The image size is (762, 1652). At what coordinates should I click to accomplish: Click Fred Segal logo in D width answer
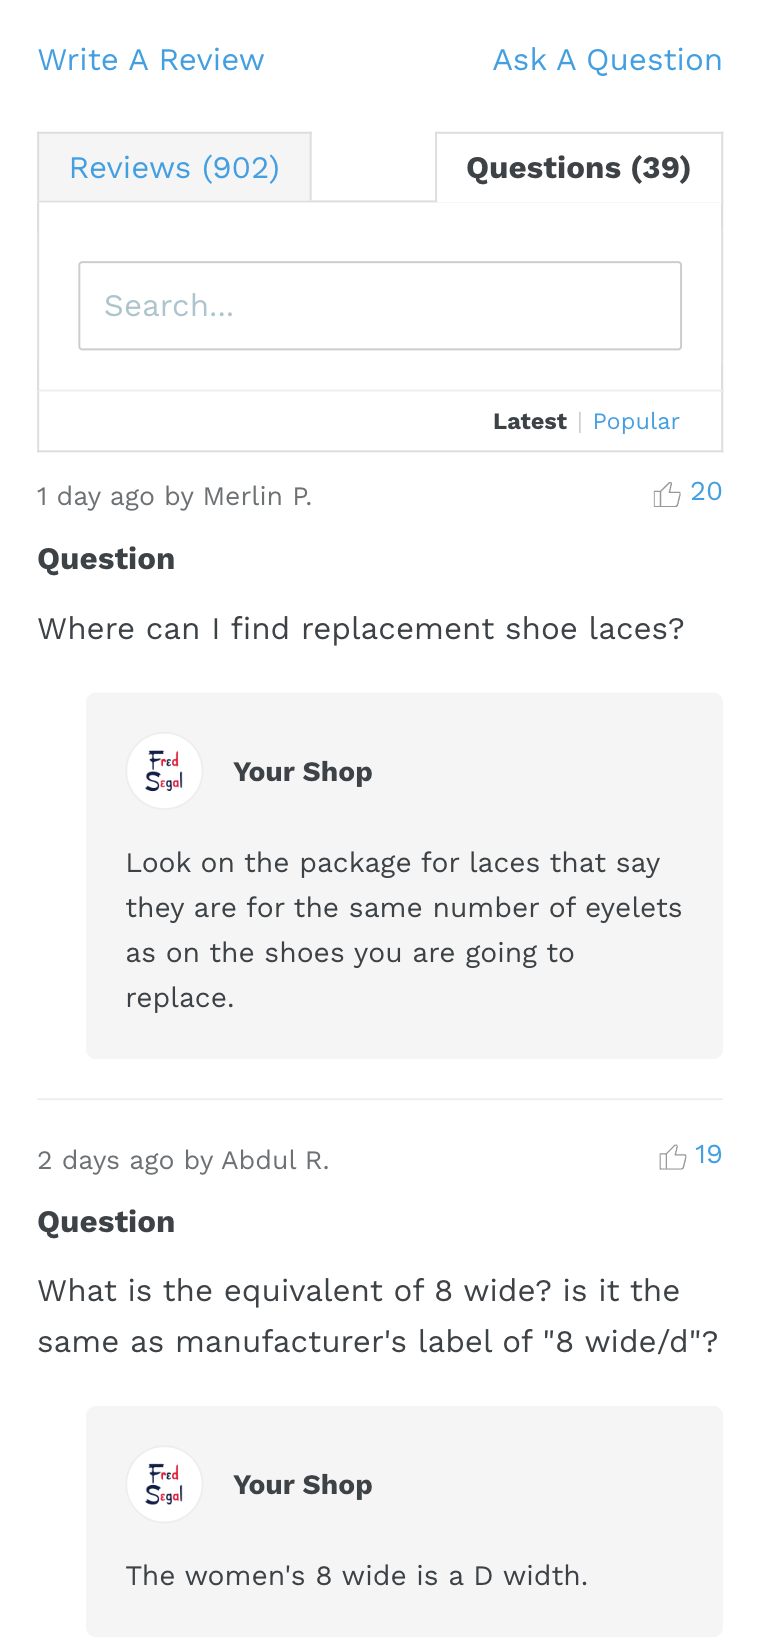[165, 1485]
